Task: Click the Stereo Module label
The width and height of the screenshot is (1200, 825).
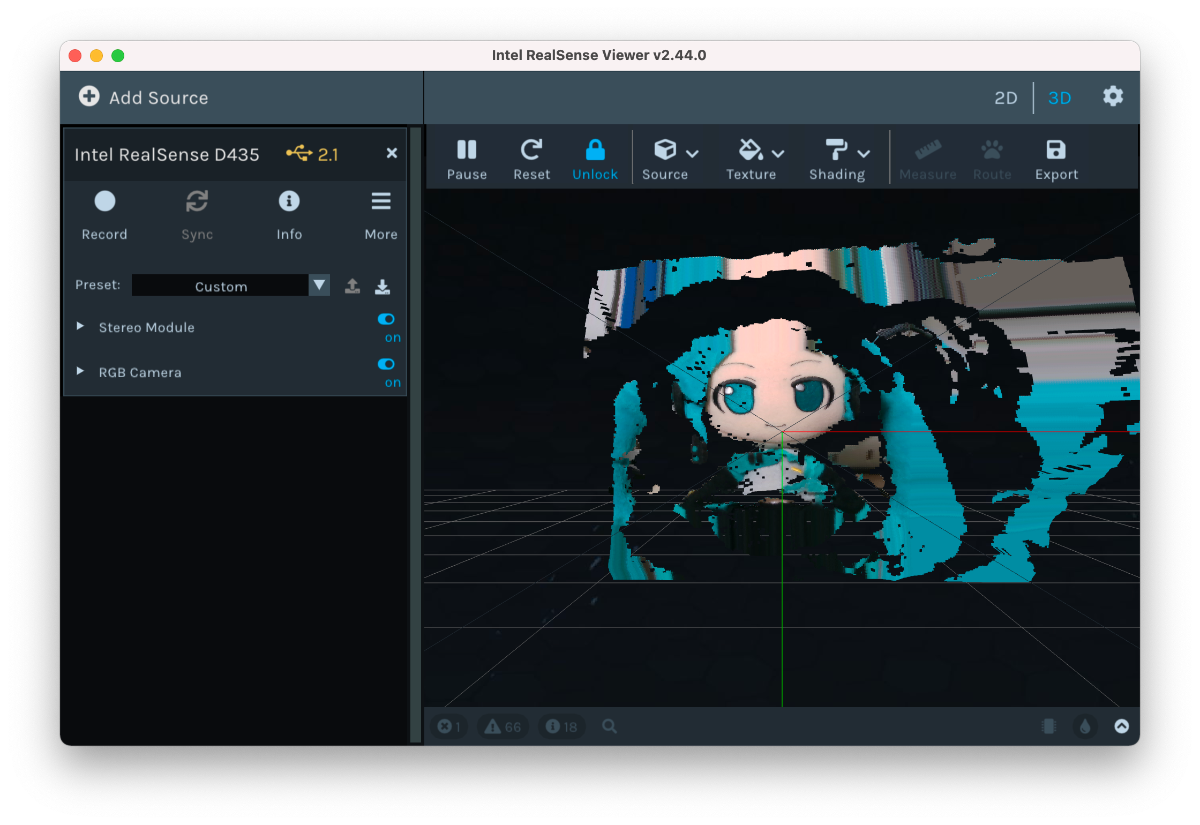Action: pos(147,327)
